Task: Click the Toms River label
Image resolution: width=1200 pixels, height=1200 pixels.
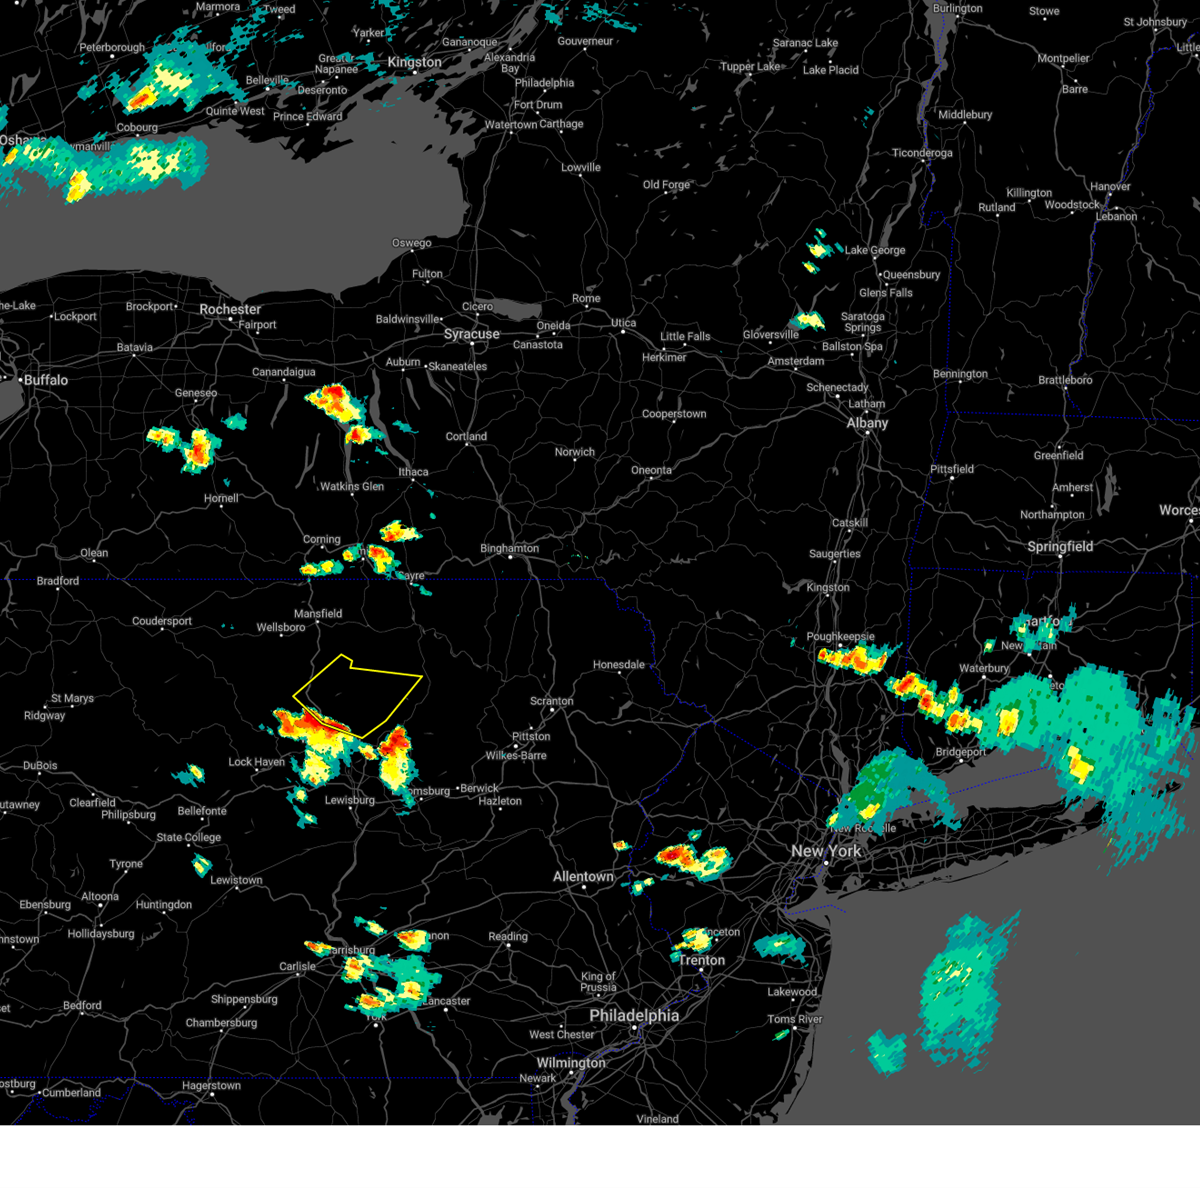Action: [795, 1020]
